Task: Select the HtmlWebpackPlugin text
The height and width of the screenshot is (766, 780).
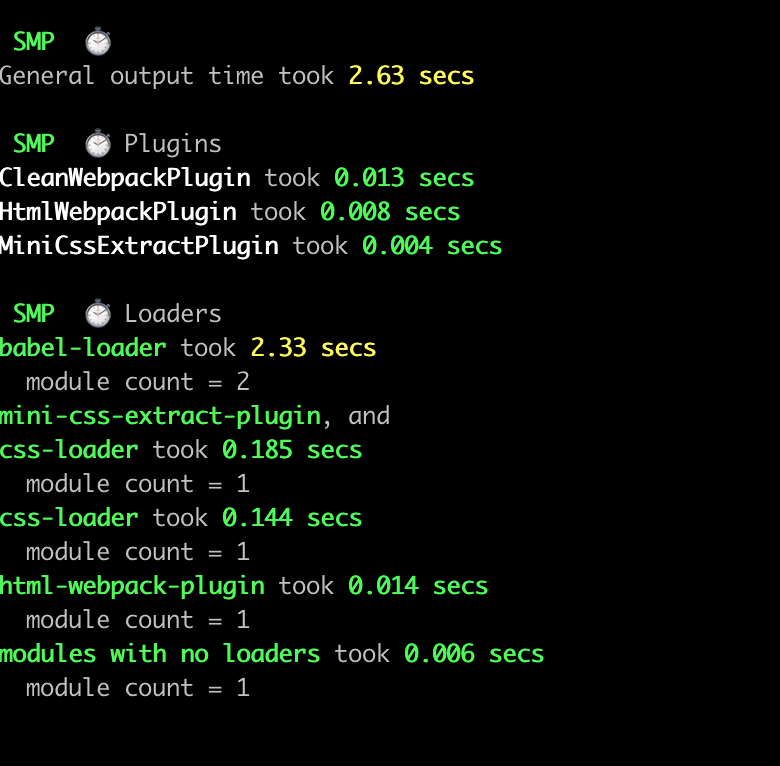Action: [118, 212]
